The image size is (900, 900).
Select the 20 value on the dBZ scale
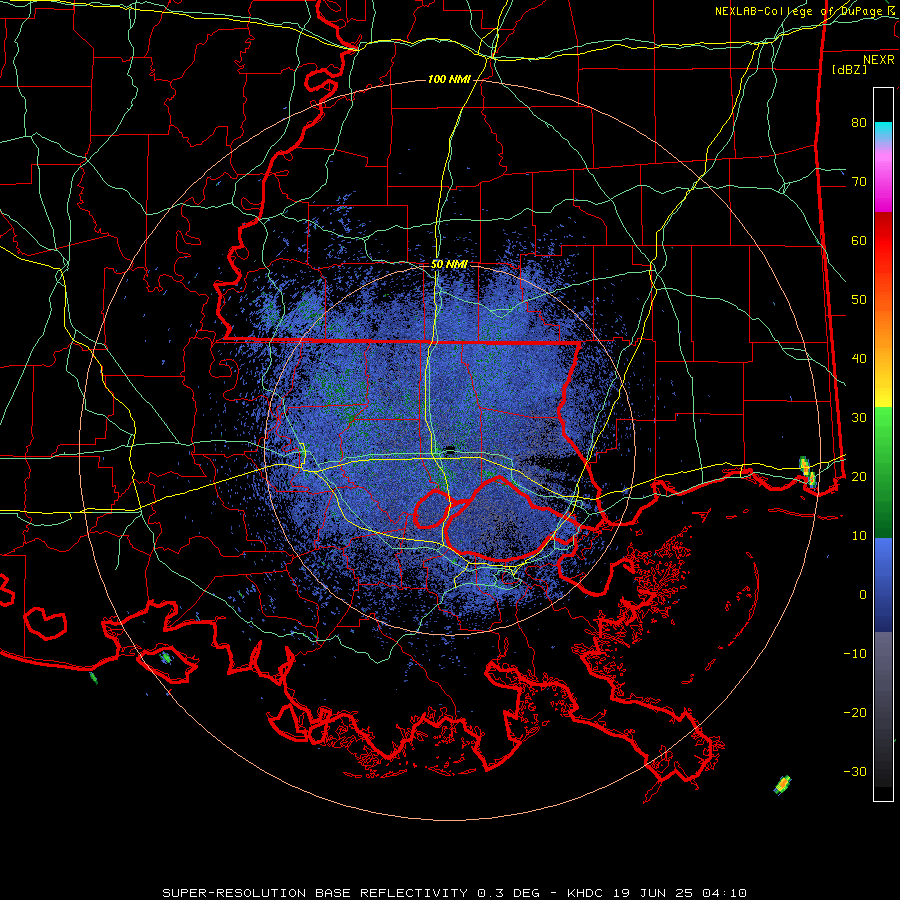point(859,476)
